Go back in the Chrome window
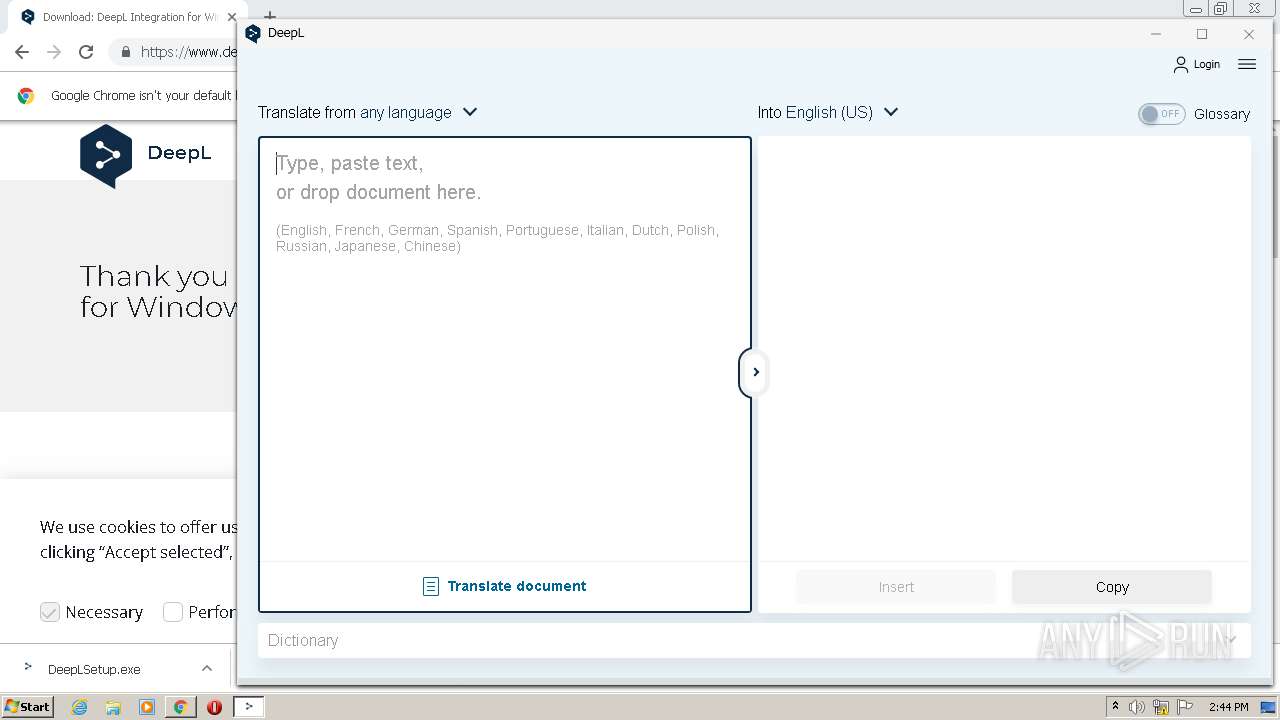 coord(22,52)
